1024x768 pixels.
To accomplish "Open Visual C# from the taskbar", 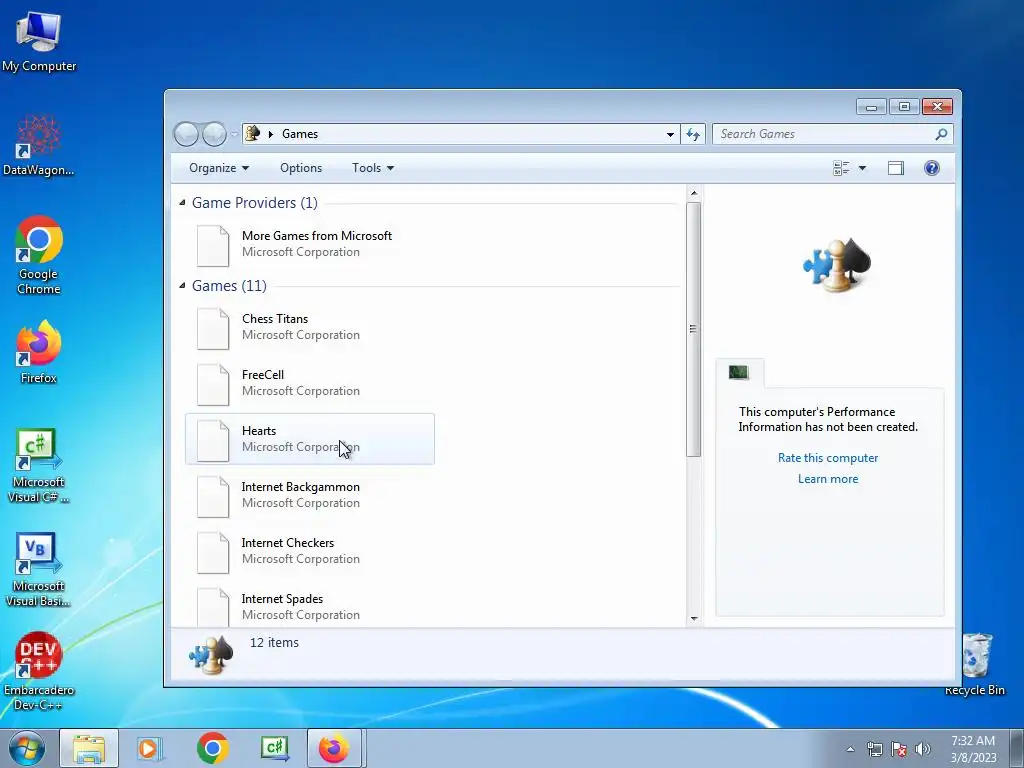I will (275, 748).
